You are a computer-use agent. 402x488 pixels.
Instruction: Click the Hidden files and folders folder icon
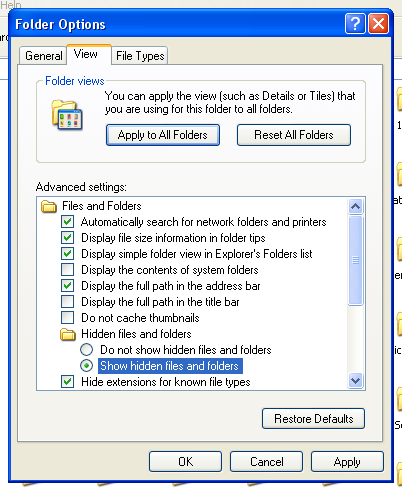(68, 334)
